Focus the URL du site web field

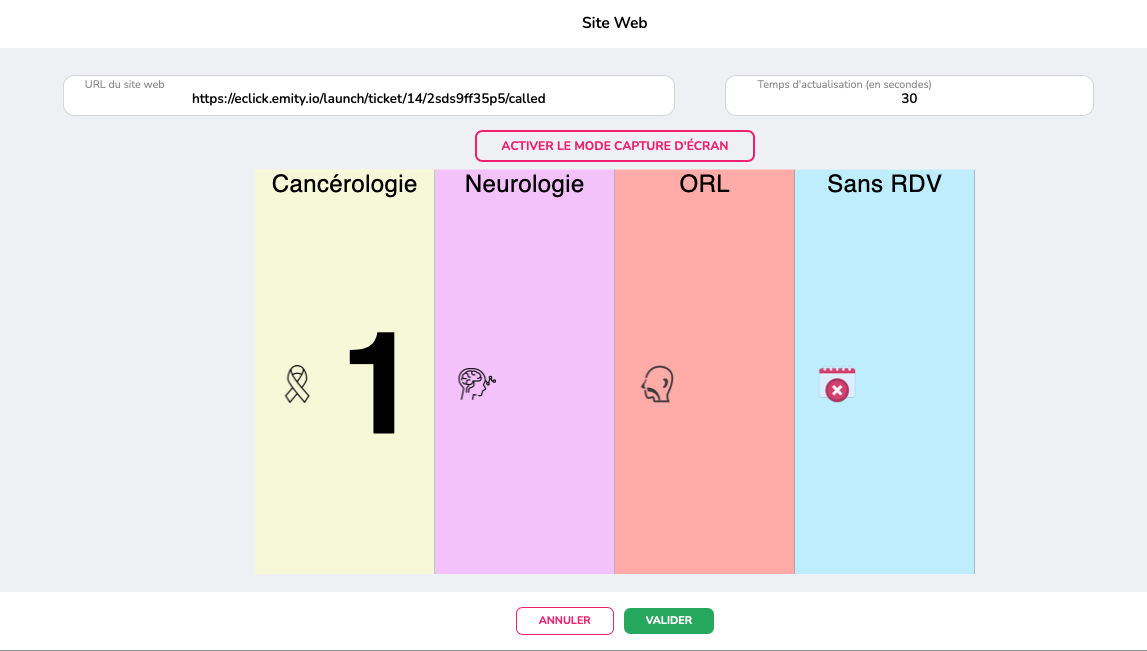point(369,96)
